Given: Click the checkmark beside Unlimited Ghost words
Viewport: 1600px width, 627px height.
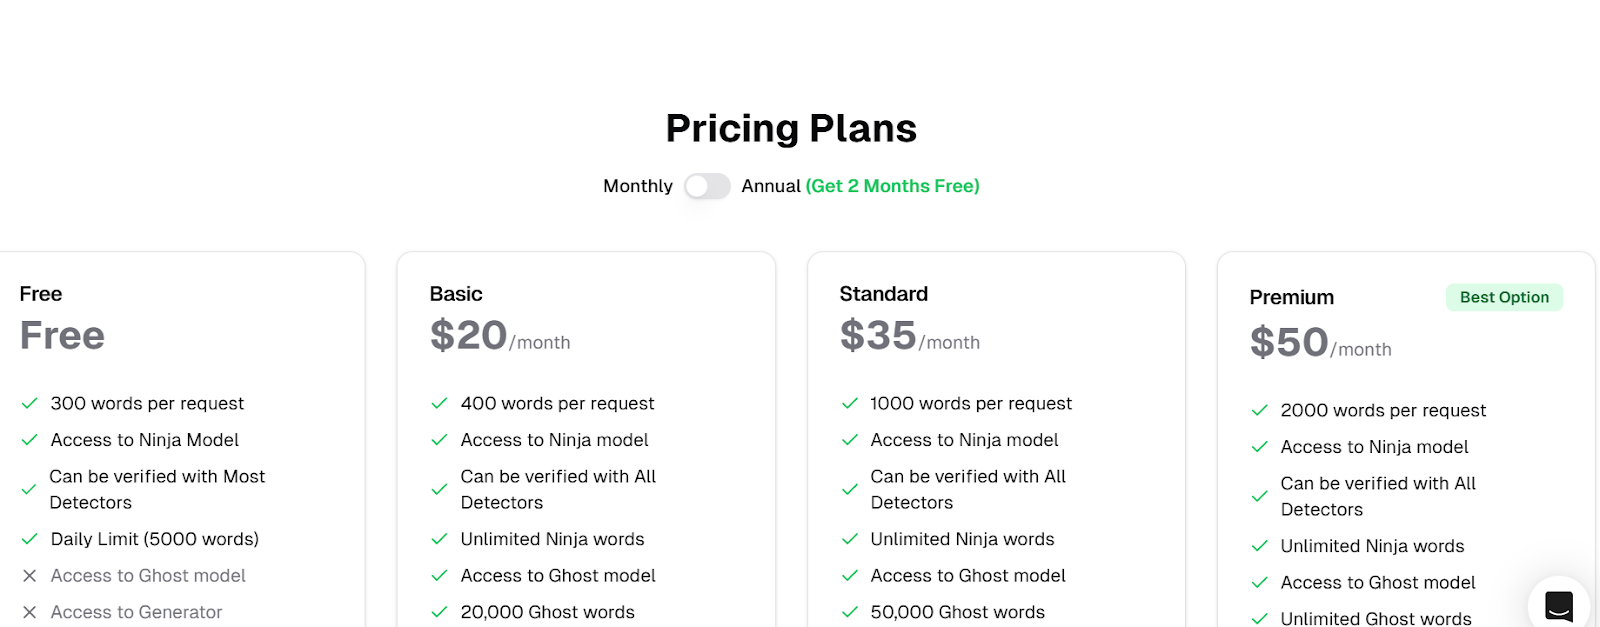Looking at the screenshot, I should pos(1260,619).
